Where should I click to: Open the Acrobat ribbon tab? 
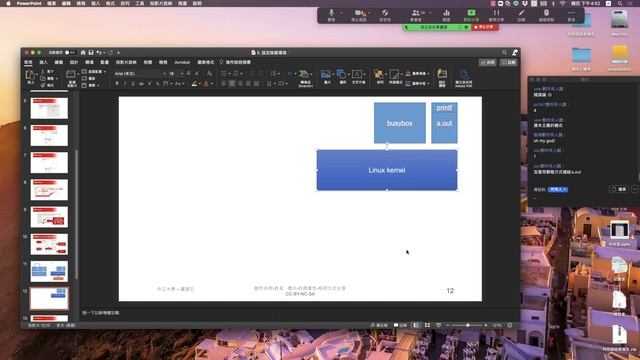tap(182, 62)
